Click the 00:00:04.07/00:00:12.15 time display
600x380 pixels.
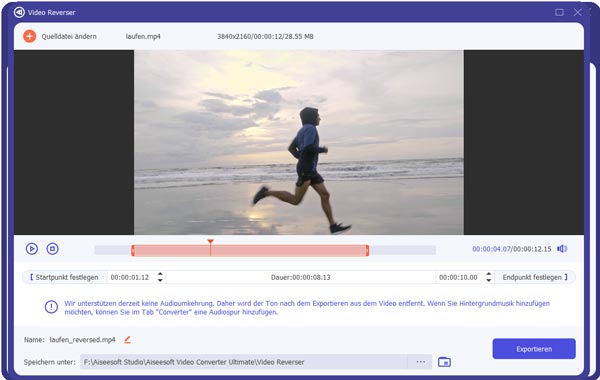512,249
